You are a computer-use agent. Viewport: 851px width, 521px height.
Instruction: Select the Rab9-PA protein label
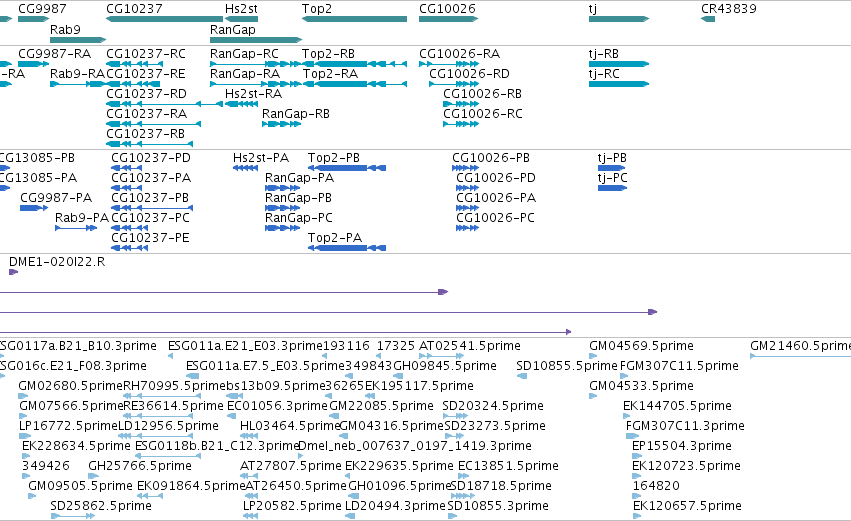(82, 218)
